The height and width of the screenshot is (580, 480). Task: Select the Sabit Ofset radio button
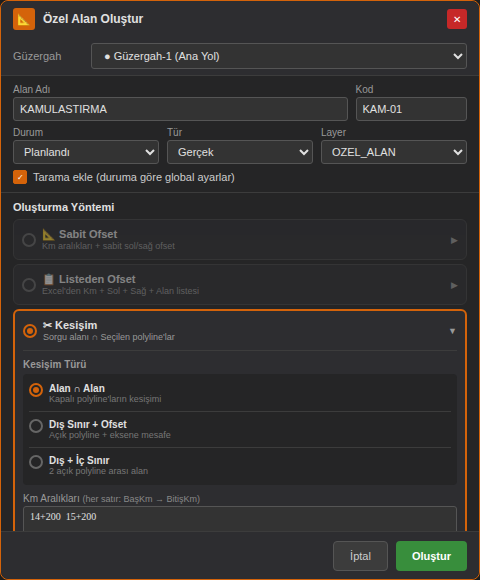point(29,240)
